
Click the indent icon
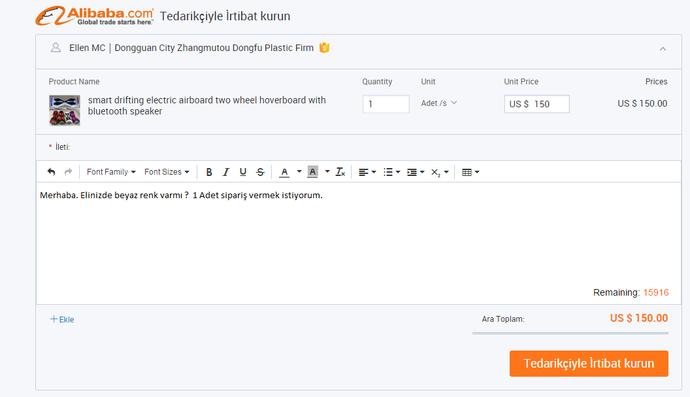click(x=412, y=172)
